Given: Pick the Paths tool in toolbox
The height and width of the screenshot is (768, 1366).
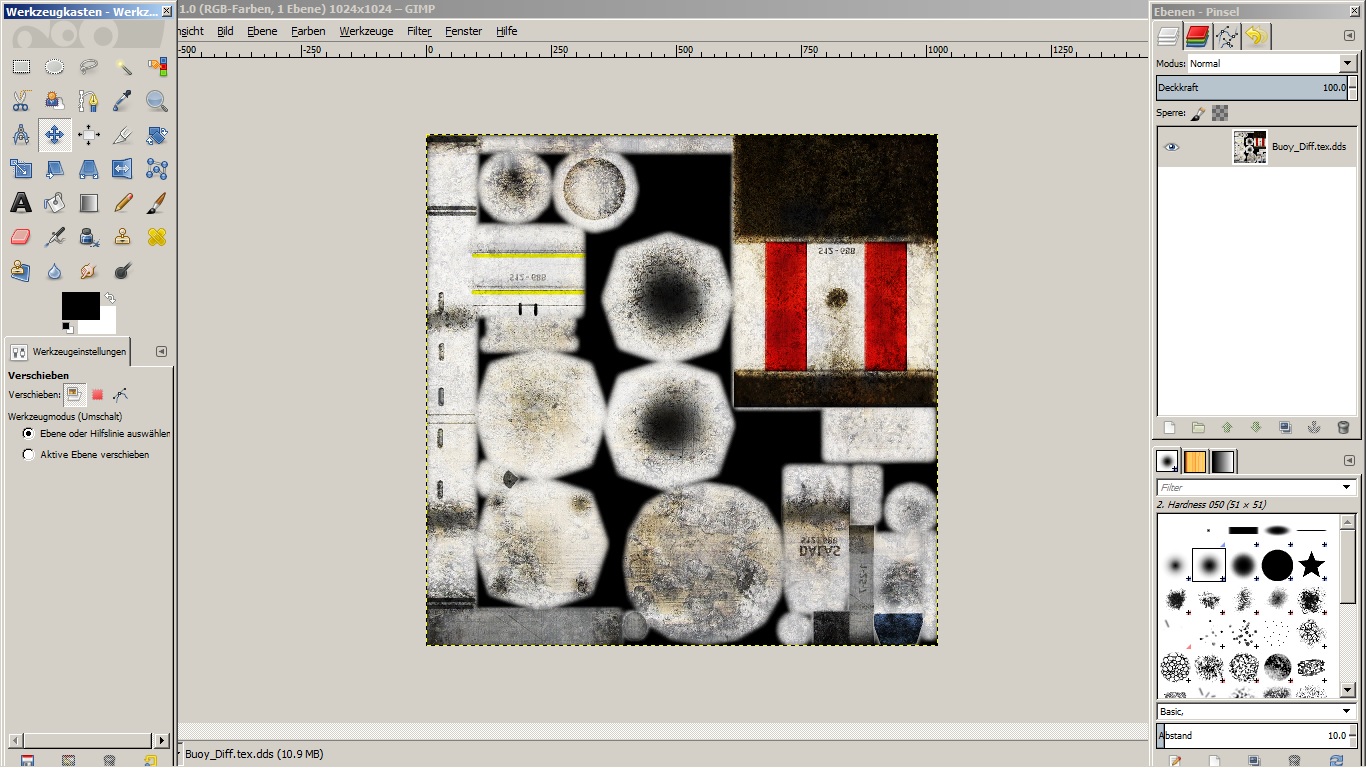Looking at the screenshot, I should (89, 101).
